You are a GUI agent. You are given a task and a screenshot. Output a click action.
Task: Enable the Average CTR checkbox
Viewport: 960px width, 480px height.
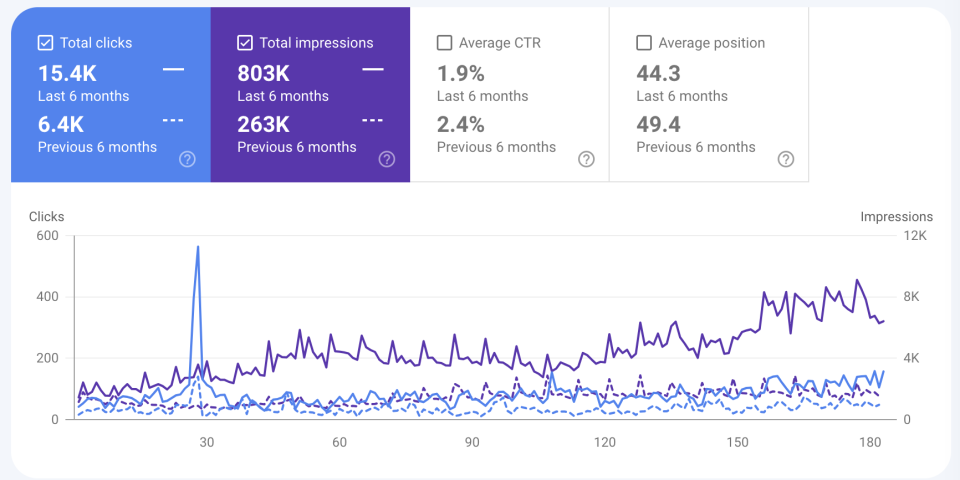[445, 43]
